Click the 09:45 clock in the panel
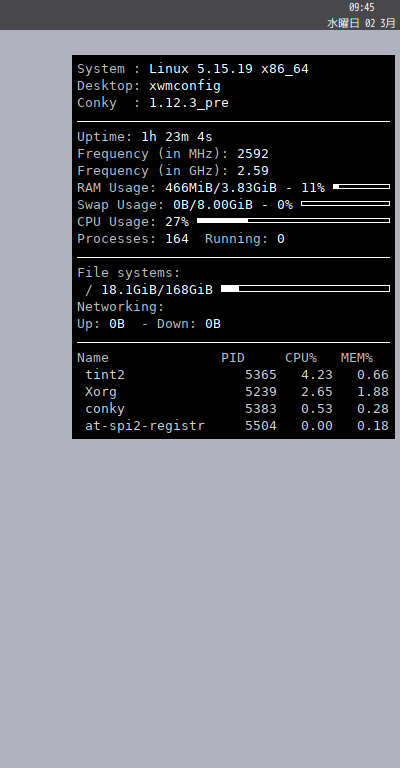The width and height of the screenshot is (400, 768). [x=361, y=7]
